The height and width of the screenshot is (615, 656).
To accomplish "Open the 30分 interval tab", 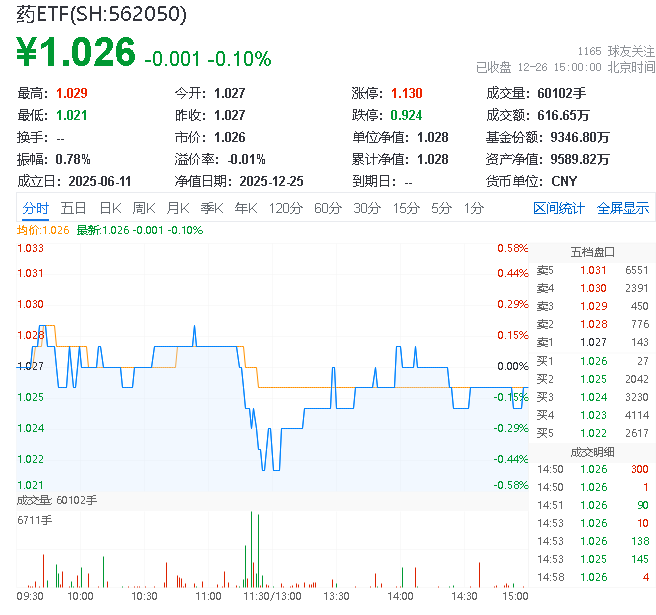I will tap(367, 208).
